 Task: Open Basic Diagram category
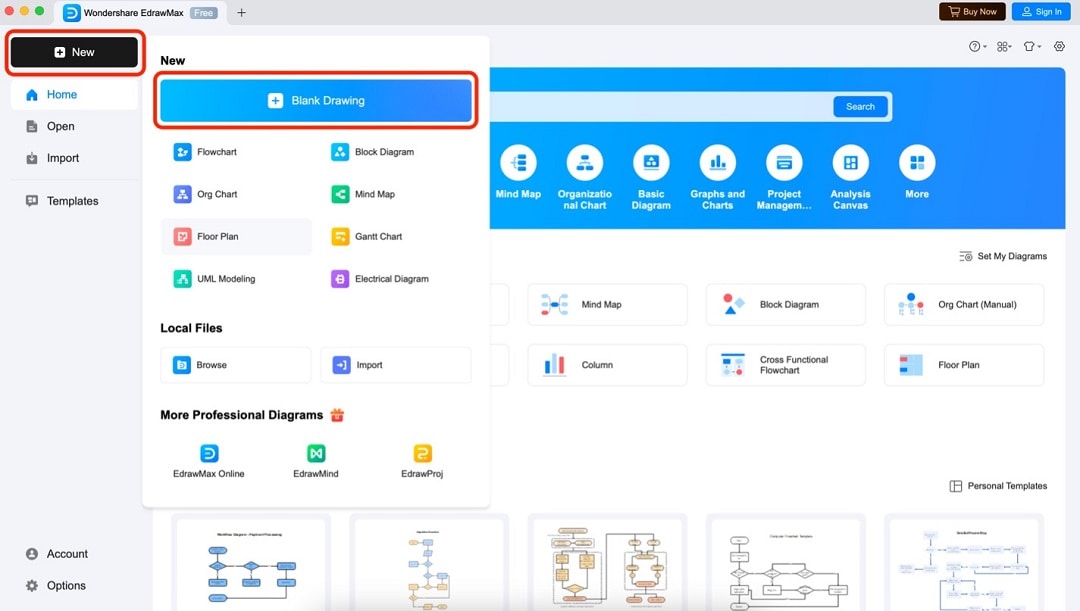pyautogui.click(x=651, y=178)
